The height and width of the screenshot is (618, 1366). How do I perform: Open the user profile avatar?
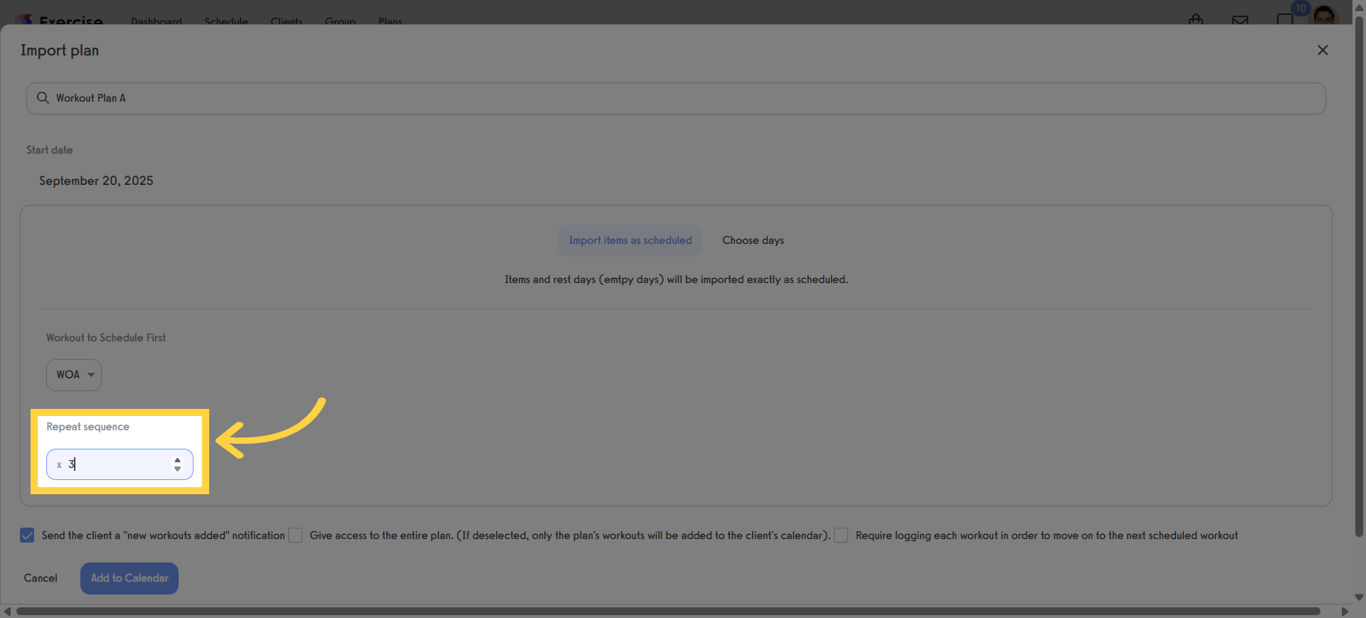coord(1324,15)
